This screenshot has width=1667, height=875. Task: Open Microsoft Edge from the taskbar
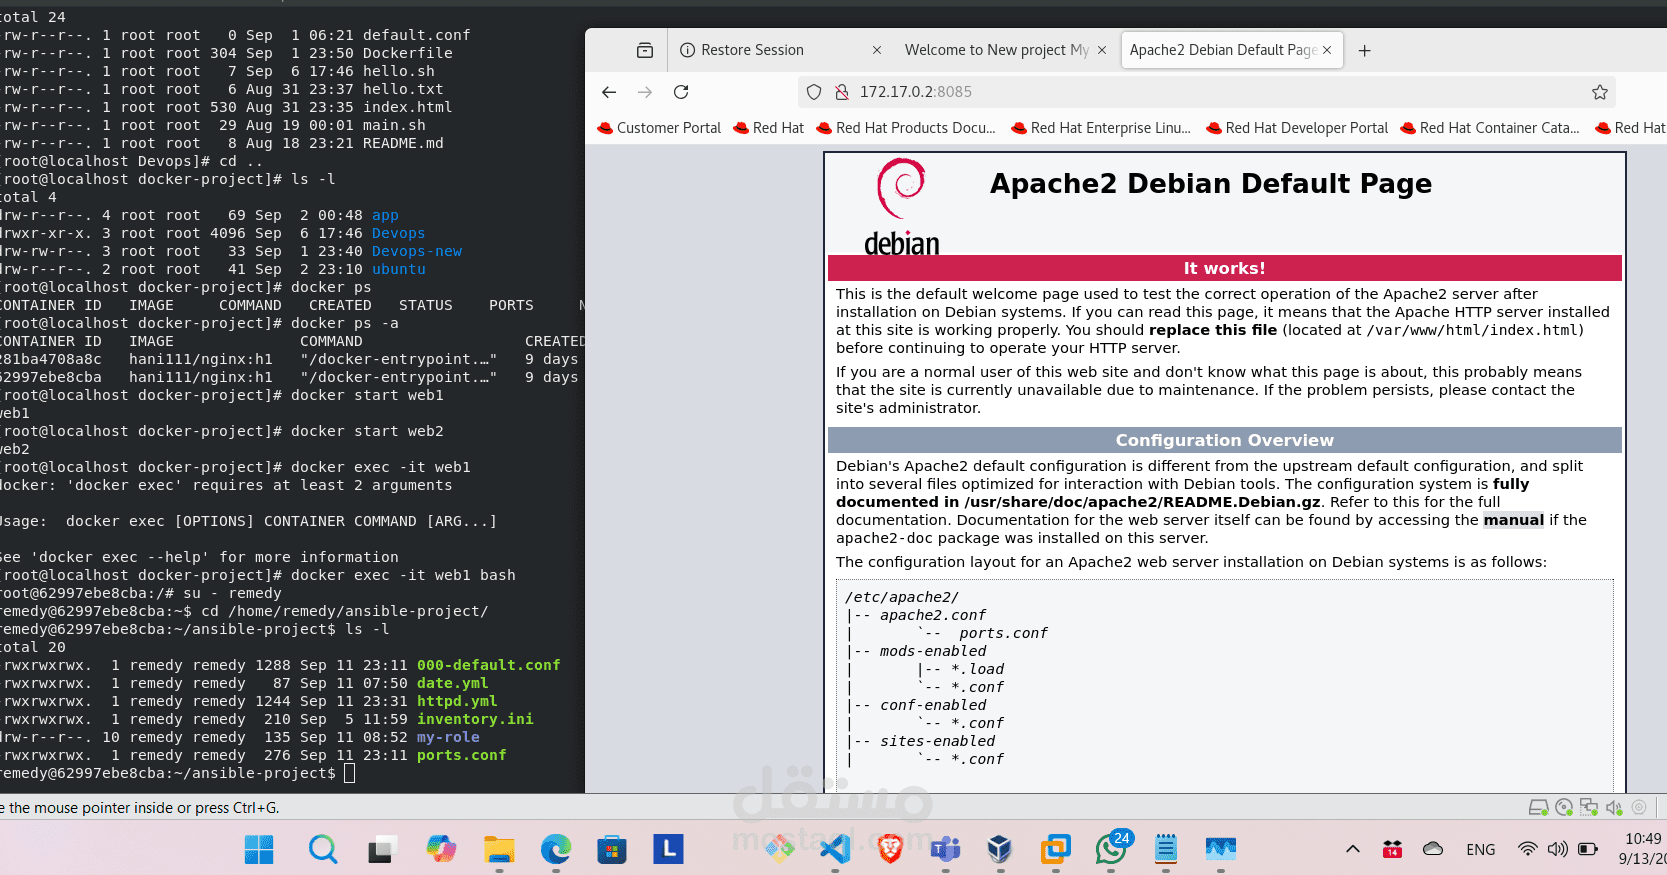[556, 850]
